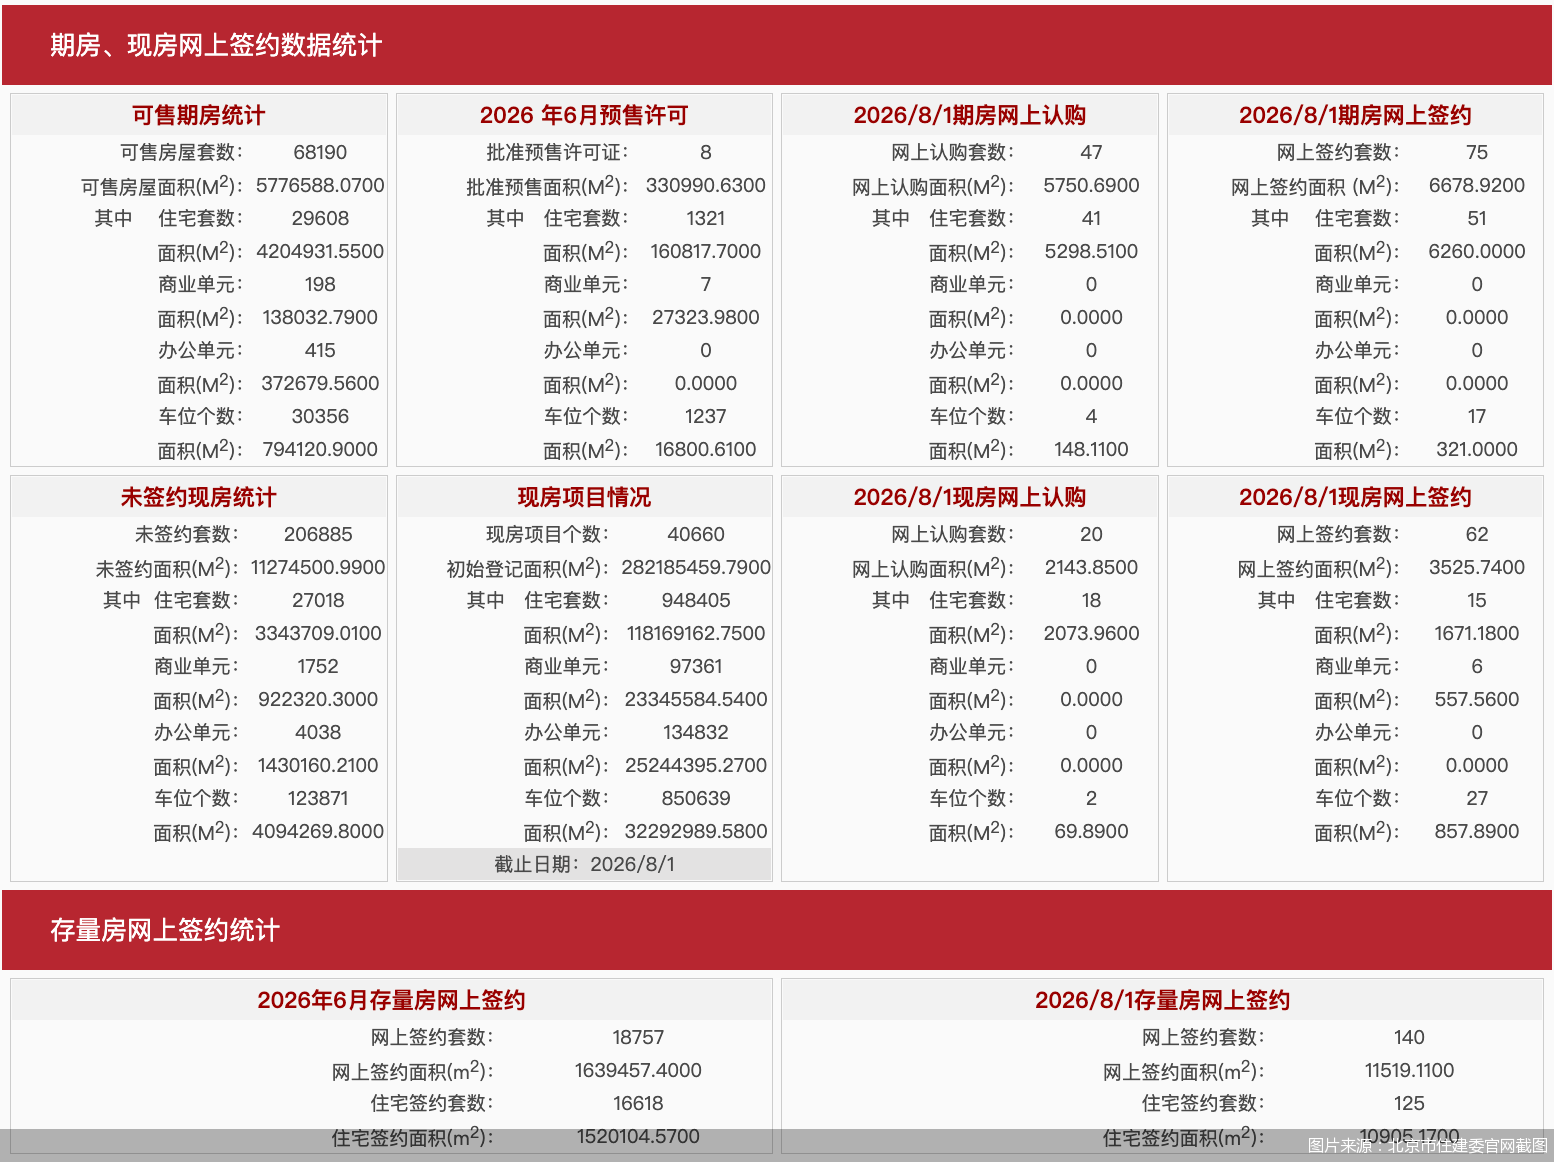This screenshot has height=1162, width=1554.
Task: Select the commercial unit count 1752
Action: [x=318, y=666]
